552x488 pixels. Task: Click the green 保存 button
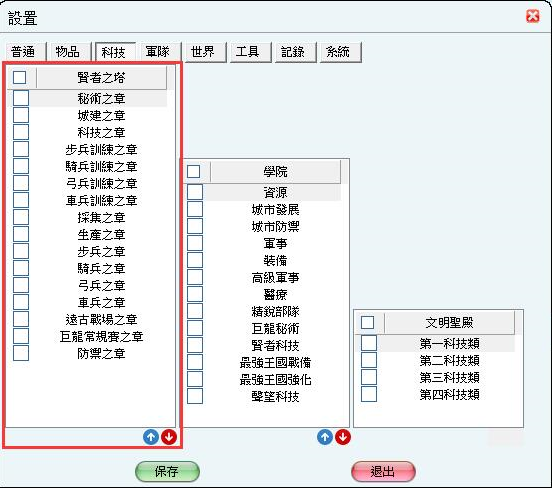coord(167,471)
